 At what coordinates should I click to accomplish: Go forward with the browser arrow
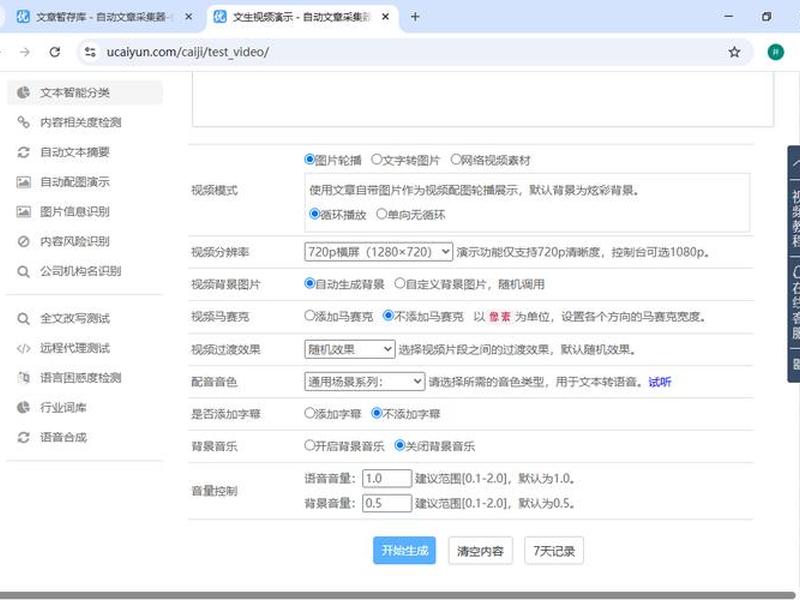click(x=24, y=52)
